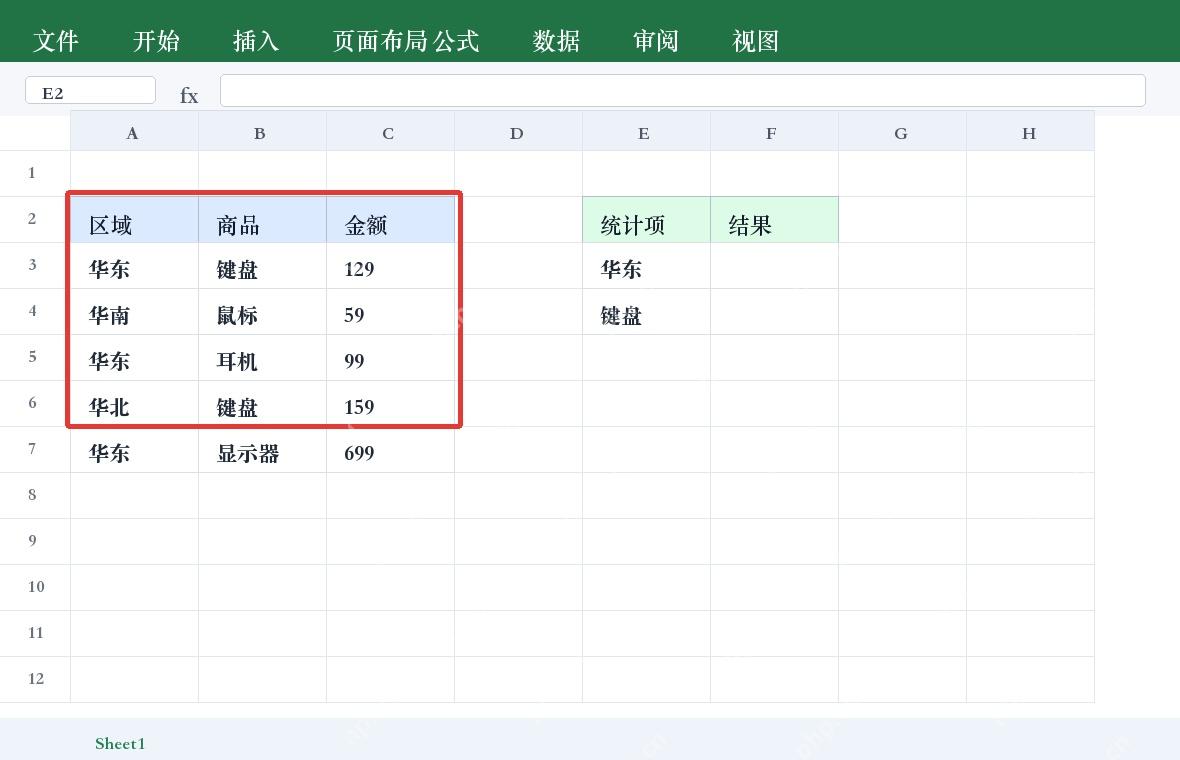Select the 显示器 cell
This screenshot has height=760, width=1180.
click(262, 449)
